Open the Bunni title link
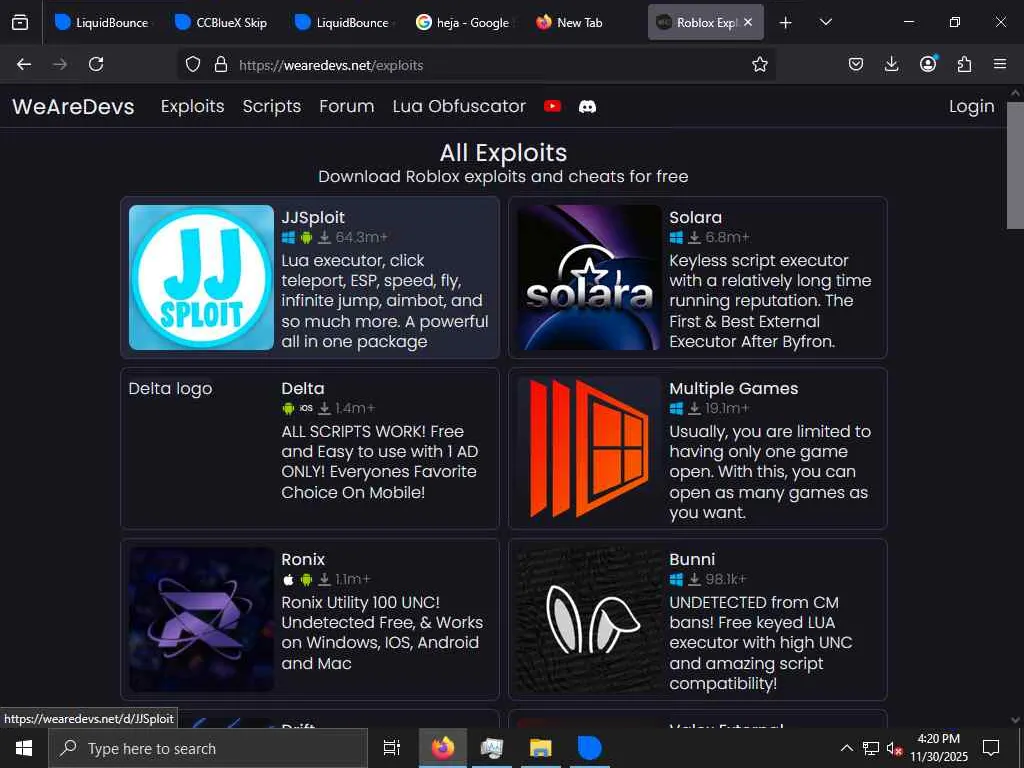This screenshot has width=1024, height=768. [x=692, y=560]
